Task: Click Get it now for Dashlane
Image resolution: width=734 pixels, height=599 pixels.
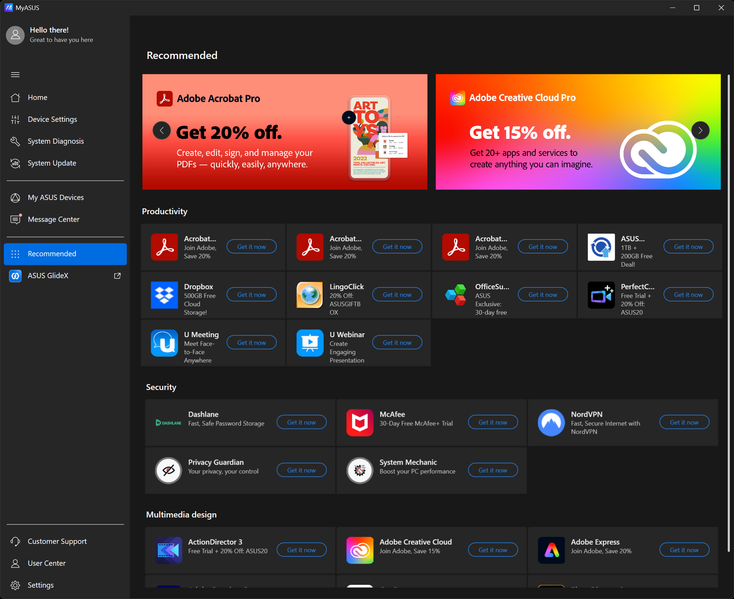Action: click(x=301, y=422)
